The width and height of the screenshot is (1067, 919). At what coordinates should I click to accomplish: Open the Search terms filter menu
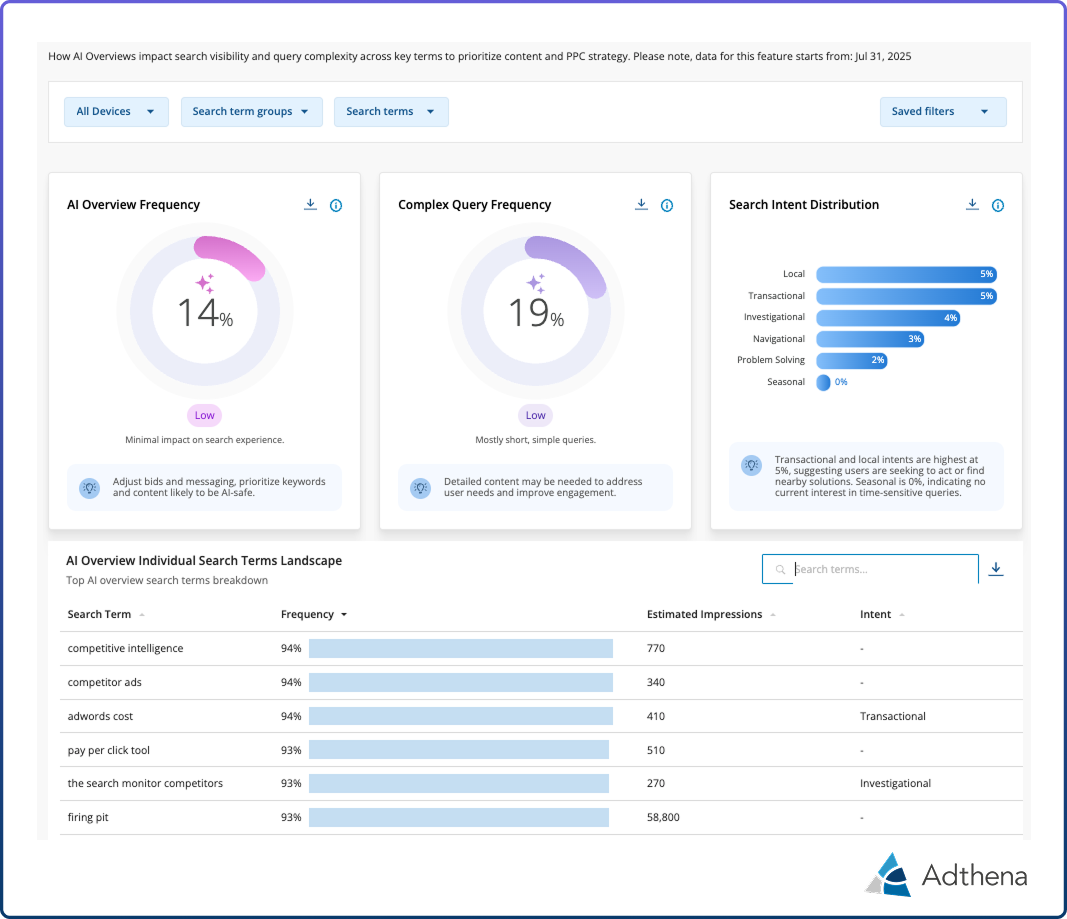coord(391,112)
